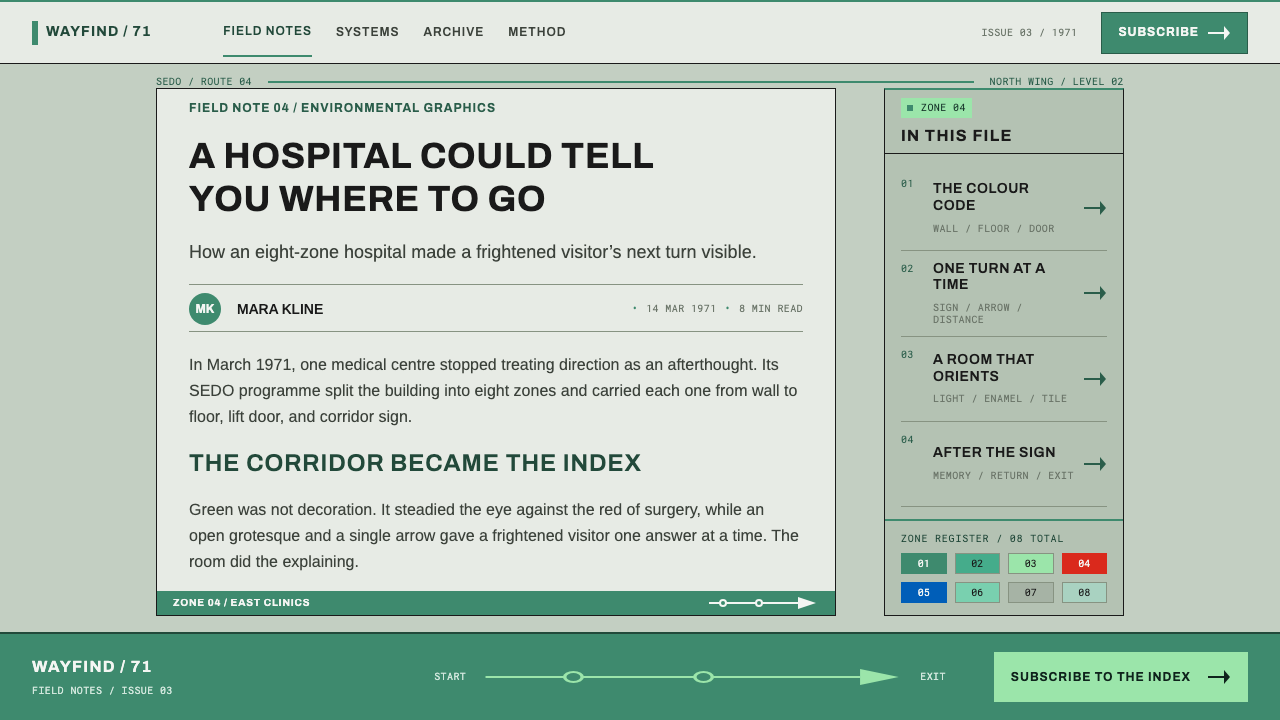
Task: Open the Archive nav item
Action: (453, 32)
